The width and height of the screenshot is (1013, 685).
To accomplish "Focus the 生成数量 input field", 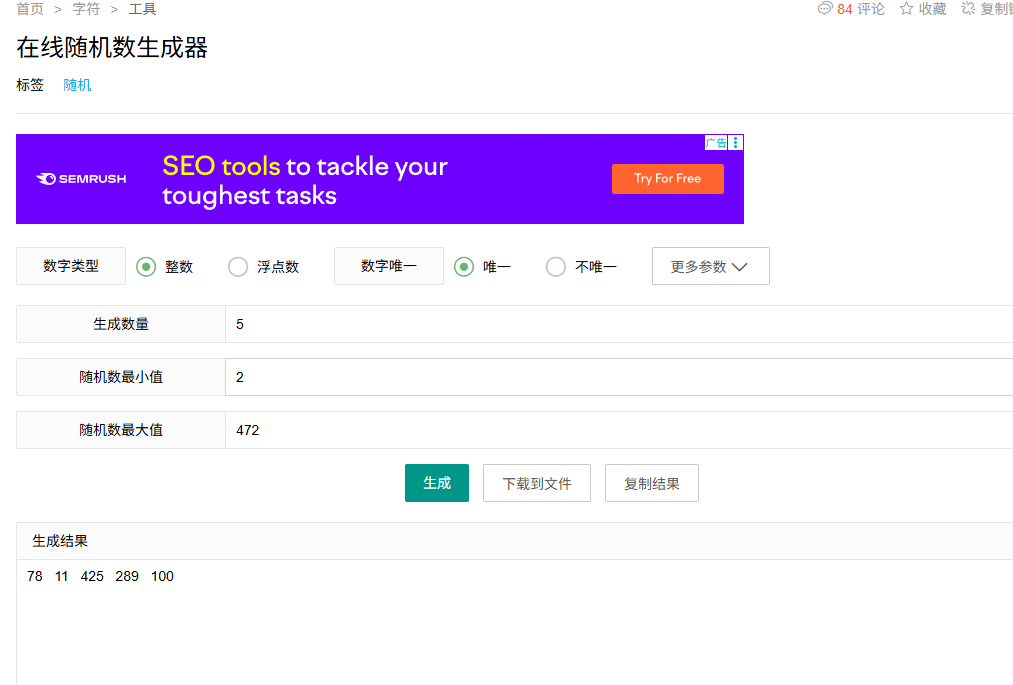I will (x=620, y=324).
